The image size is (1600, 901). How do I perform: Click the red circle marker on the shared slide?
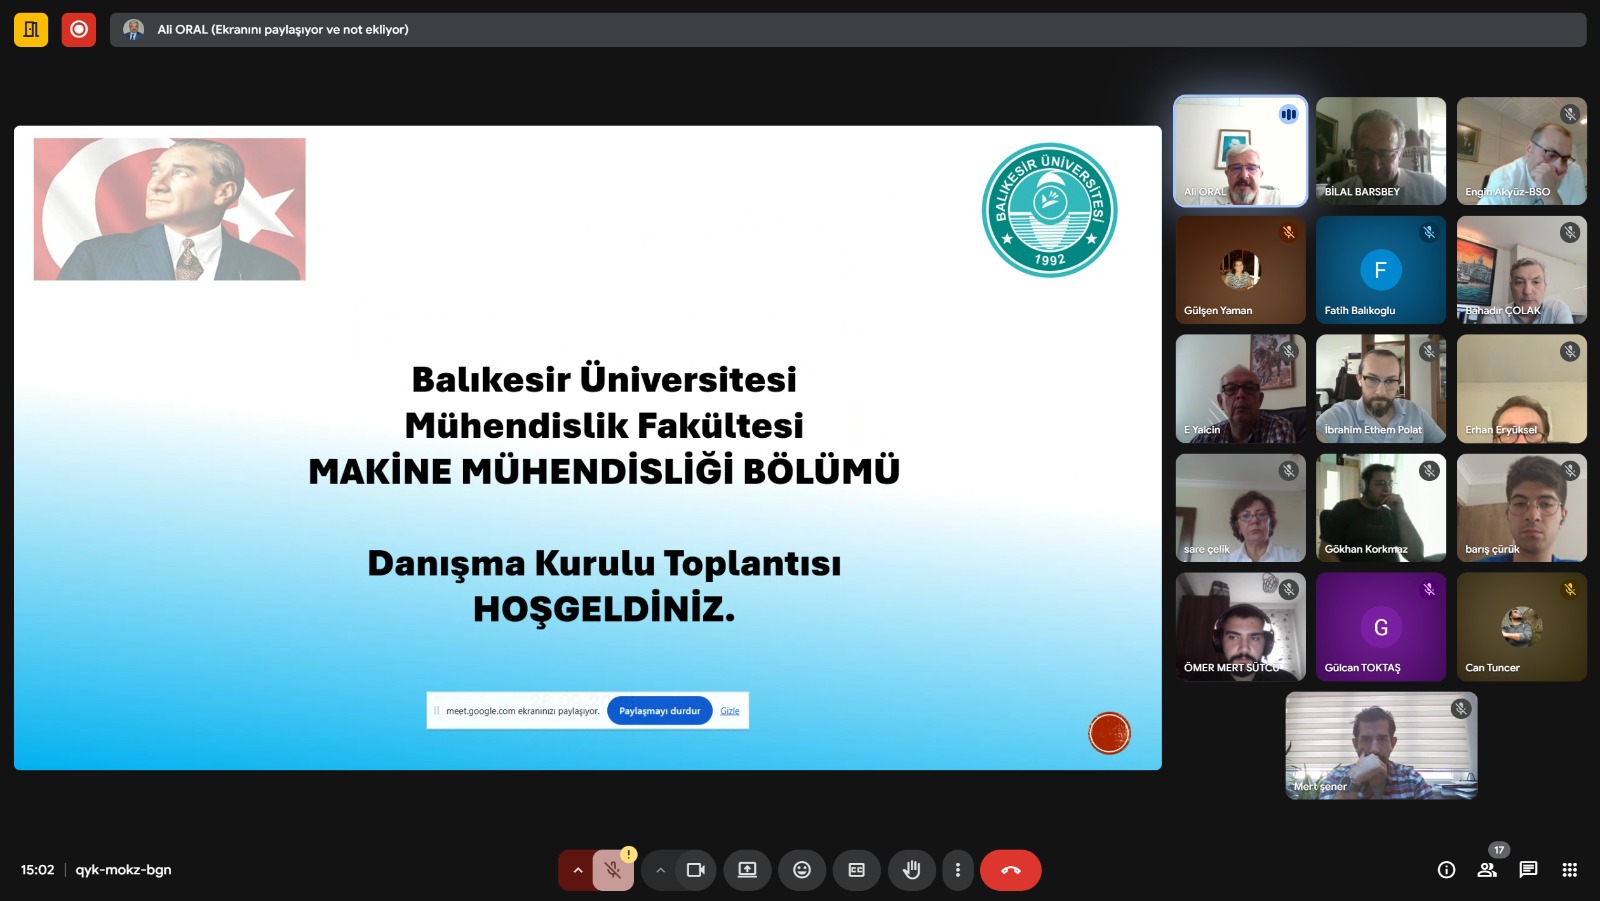coord(1109,733)
